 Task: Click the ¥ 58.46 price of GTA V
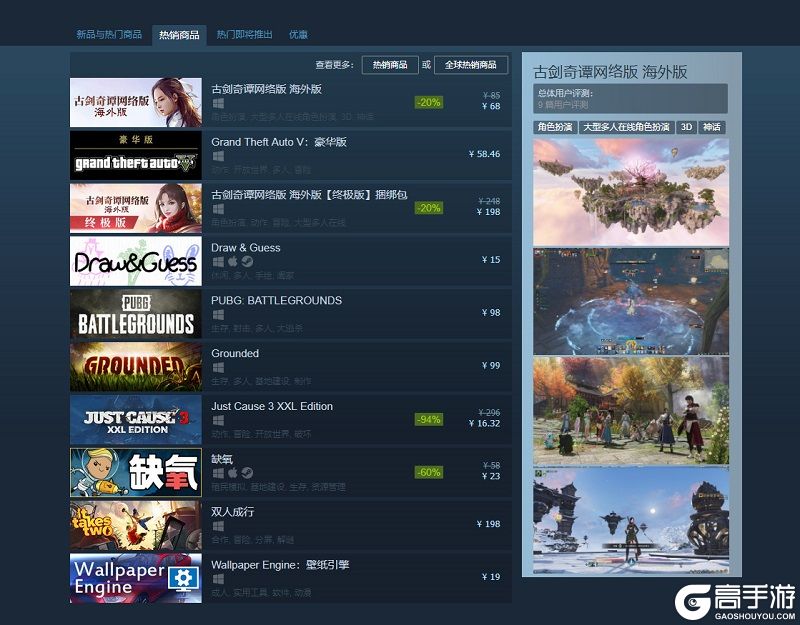click(x=485, y=154)
